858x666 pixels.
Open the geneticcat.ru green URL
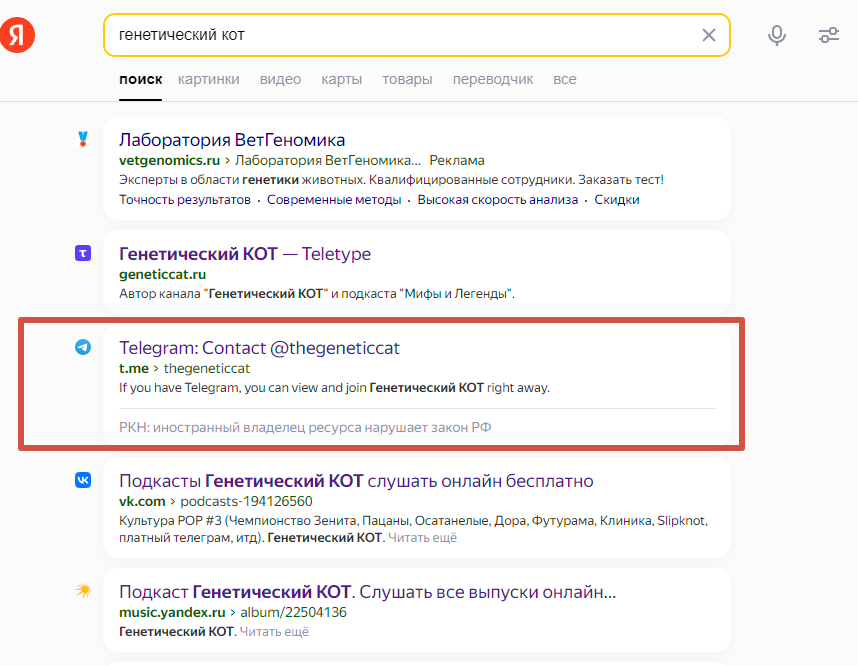[x=162, y=274]
